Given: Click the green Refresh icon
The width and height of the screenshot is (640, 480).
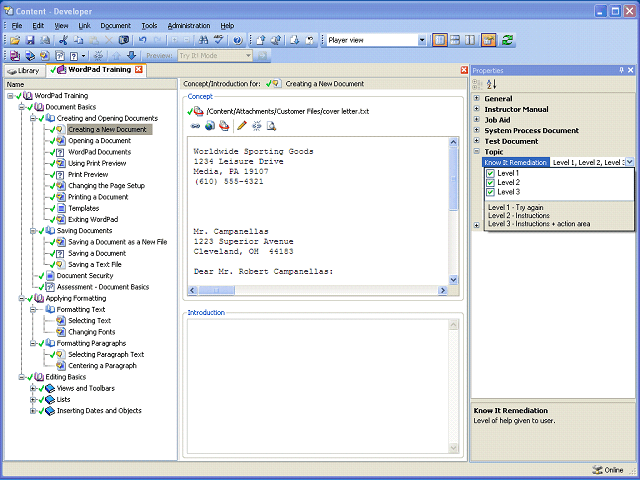Looking at the screenshot, I should click(x=508, y=40).
